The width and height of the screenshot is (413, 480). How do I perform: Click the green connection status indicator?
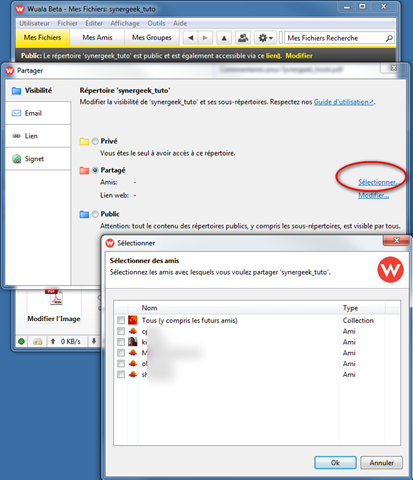21,341
